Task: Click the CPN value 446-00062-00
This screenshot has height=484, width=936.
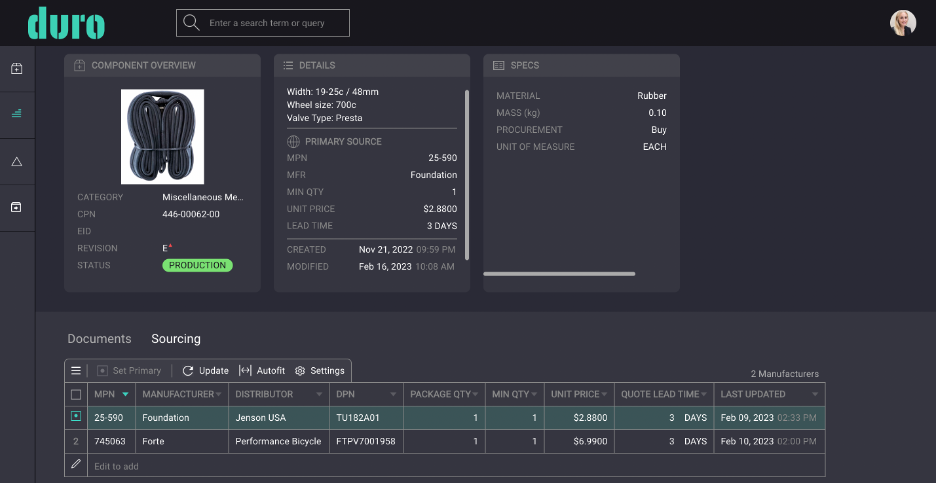Action: pyautogui.click(x=191, y=214)
